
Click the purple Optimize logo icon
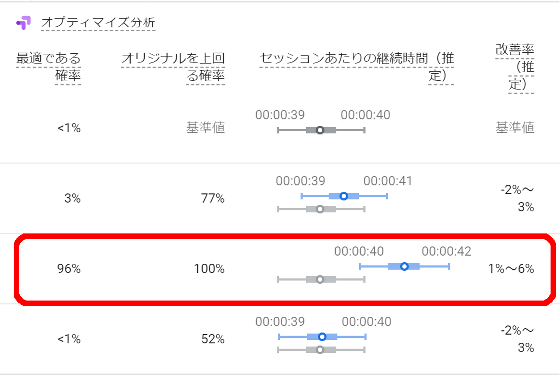pyautogui.click(x=23, y=23)
